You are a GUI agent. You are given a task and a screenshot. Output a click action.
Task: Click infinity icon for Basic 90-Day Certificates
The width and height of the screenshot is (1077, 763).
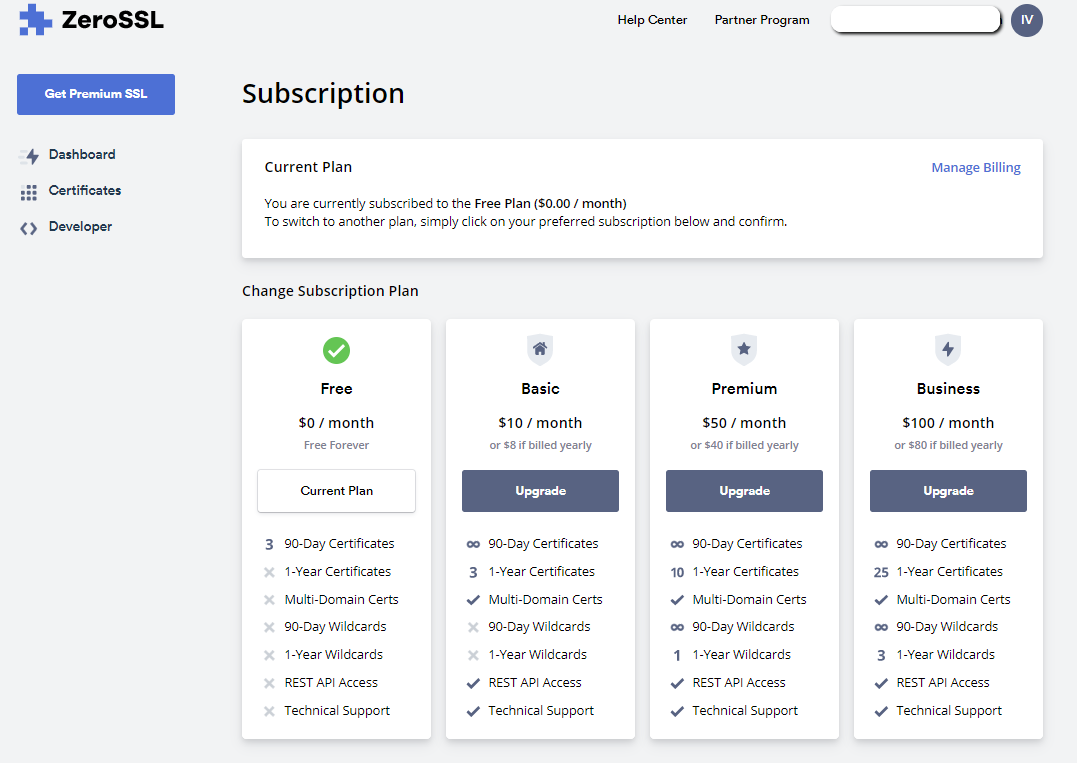coord(473,544)
